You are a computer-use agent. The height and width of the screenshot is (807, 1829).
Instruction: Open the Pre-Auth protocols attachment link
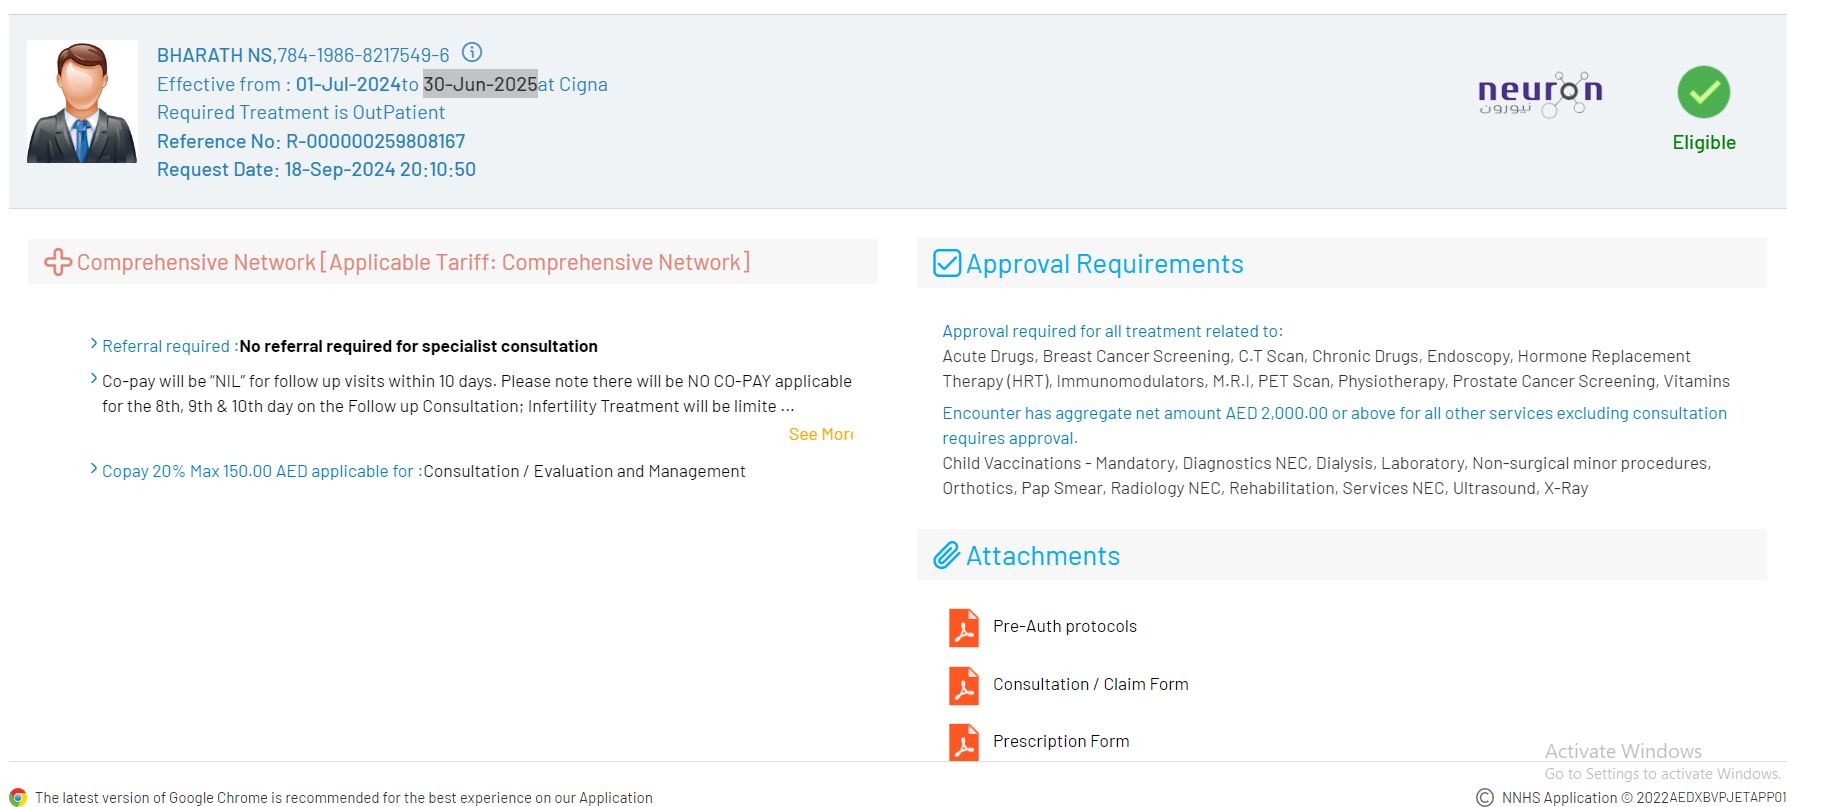point(1065,626)
